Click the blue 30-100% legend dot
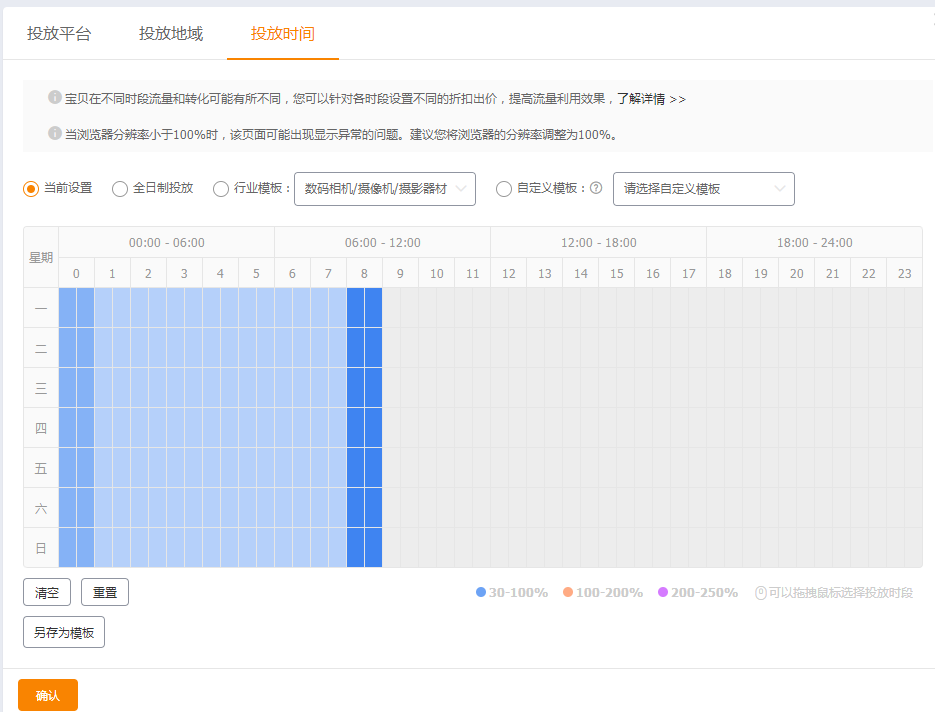This screenshot has height=712, width=935. coord(483,592)
